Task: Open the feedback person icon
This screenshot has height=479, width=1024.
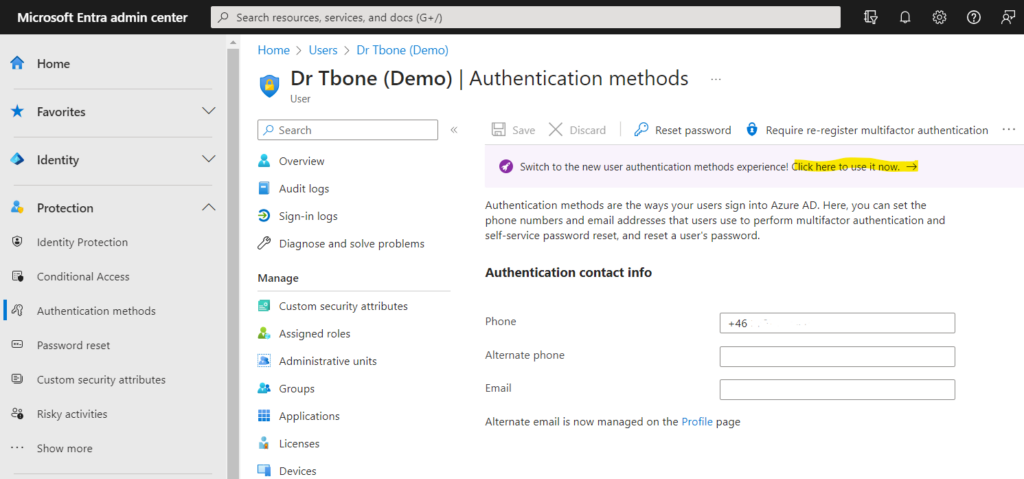Action: click(x=1008, y=18)
